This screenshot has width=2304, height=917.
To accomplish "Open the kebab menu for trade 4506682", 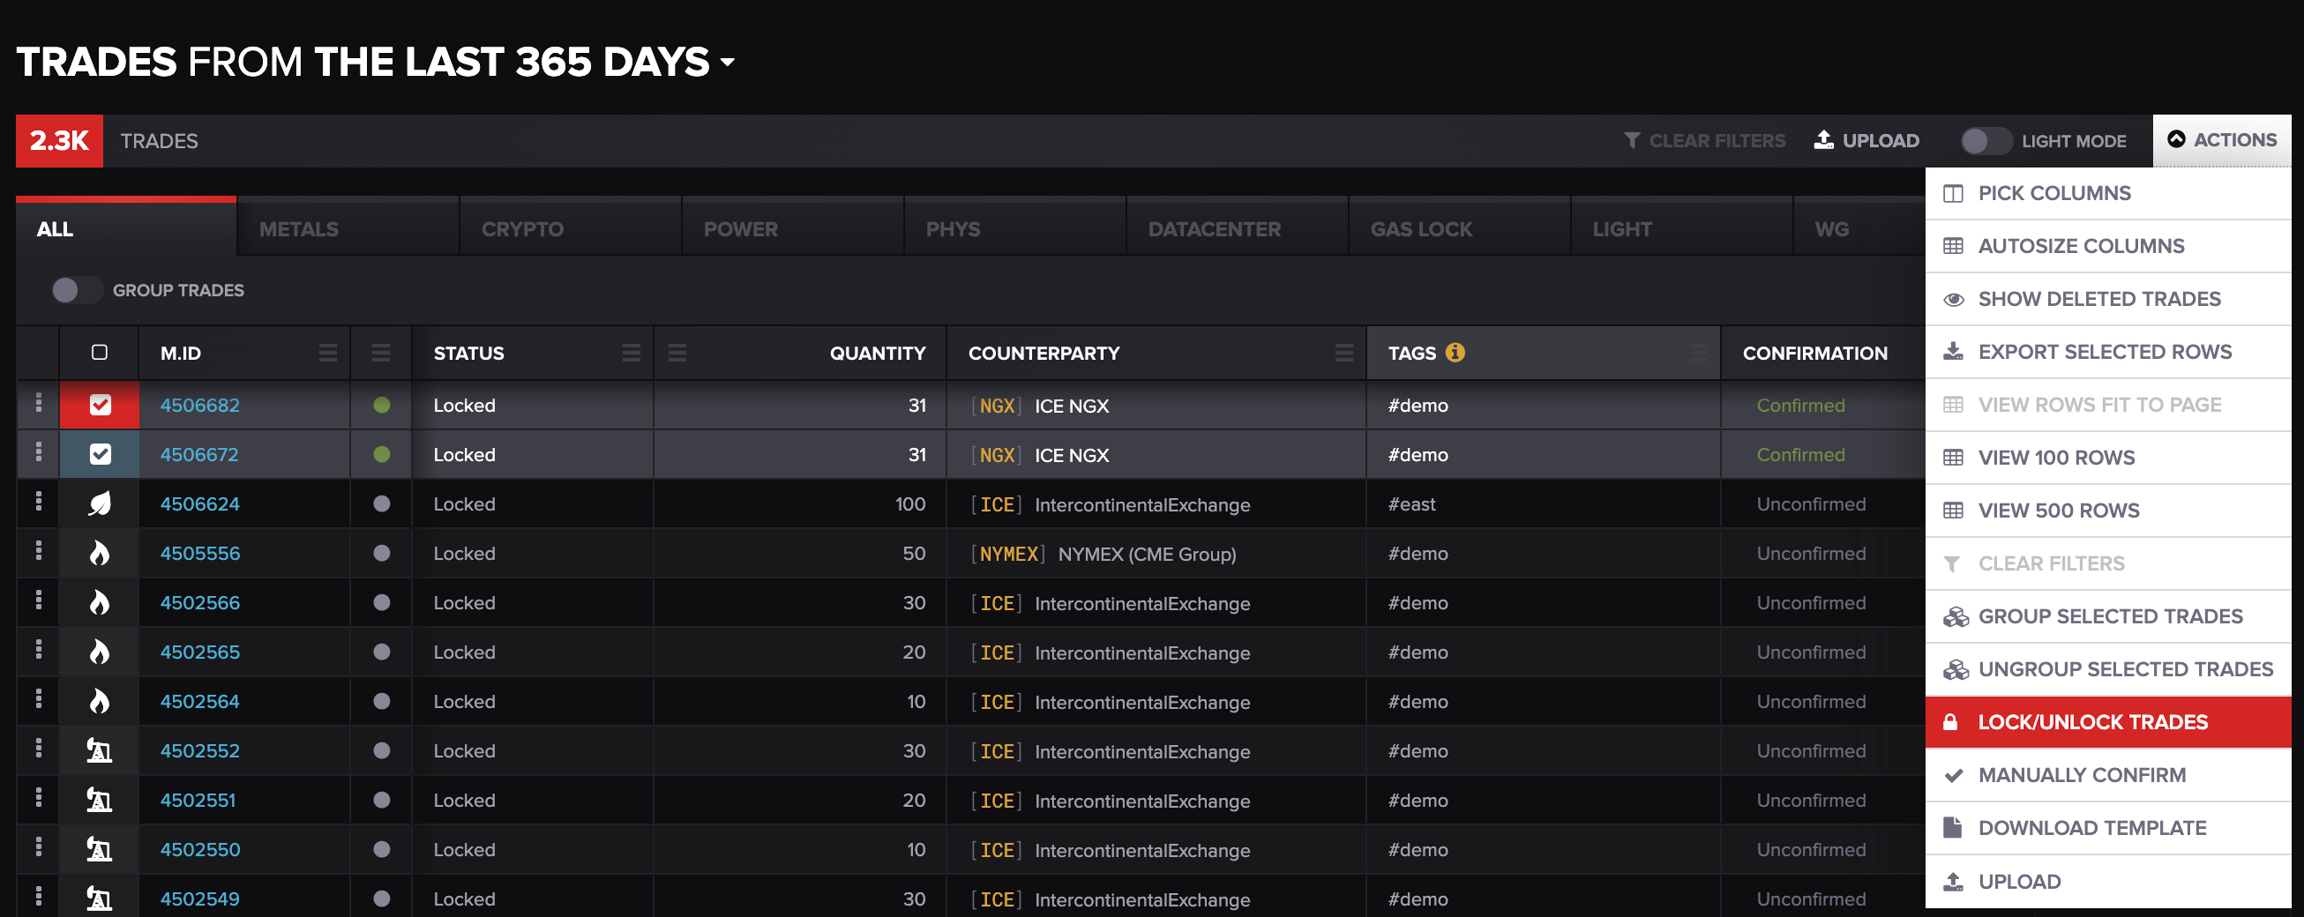I will pyautogui.click(x=37, y=405).
